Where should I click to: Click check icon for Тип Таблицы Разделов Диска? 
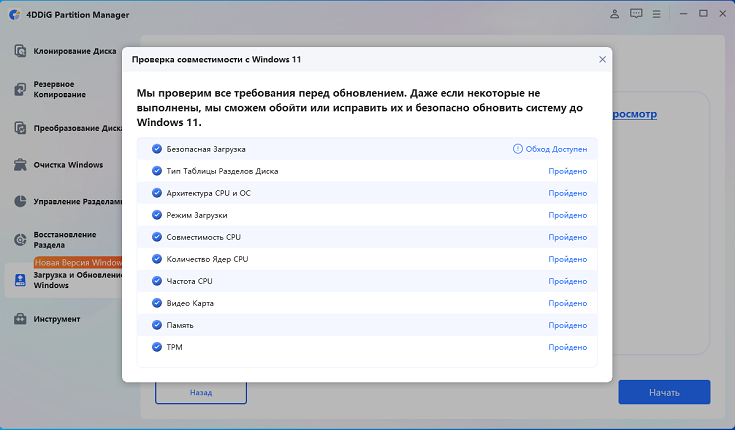(157, 171)
